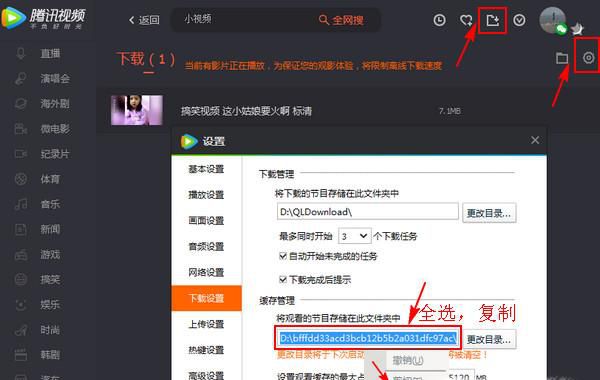The width and height of the screenshot is (600, 380).
Task: Toggle 自动开始未完成的任务 checkbox
Action: pyautogui.click(x=283, y=256)
